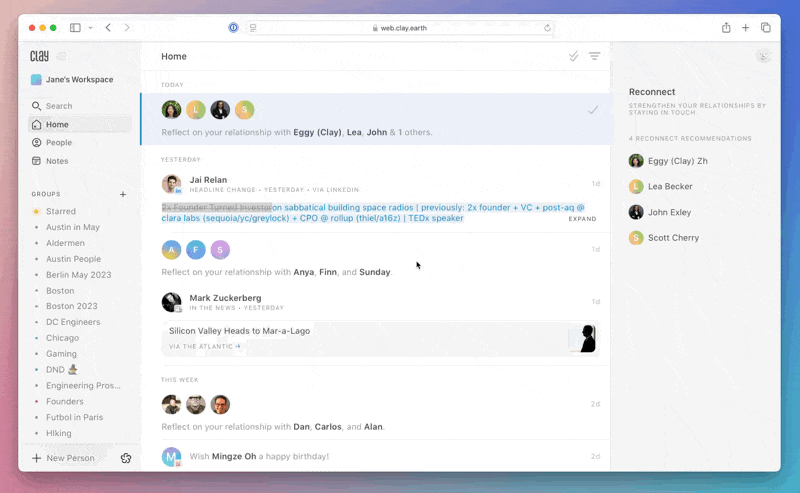Go to the People section

[59, 143]
